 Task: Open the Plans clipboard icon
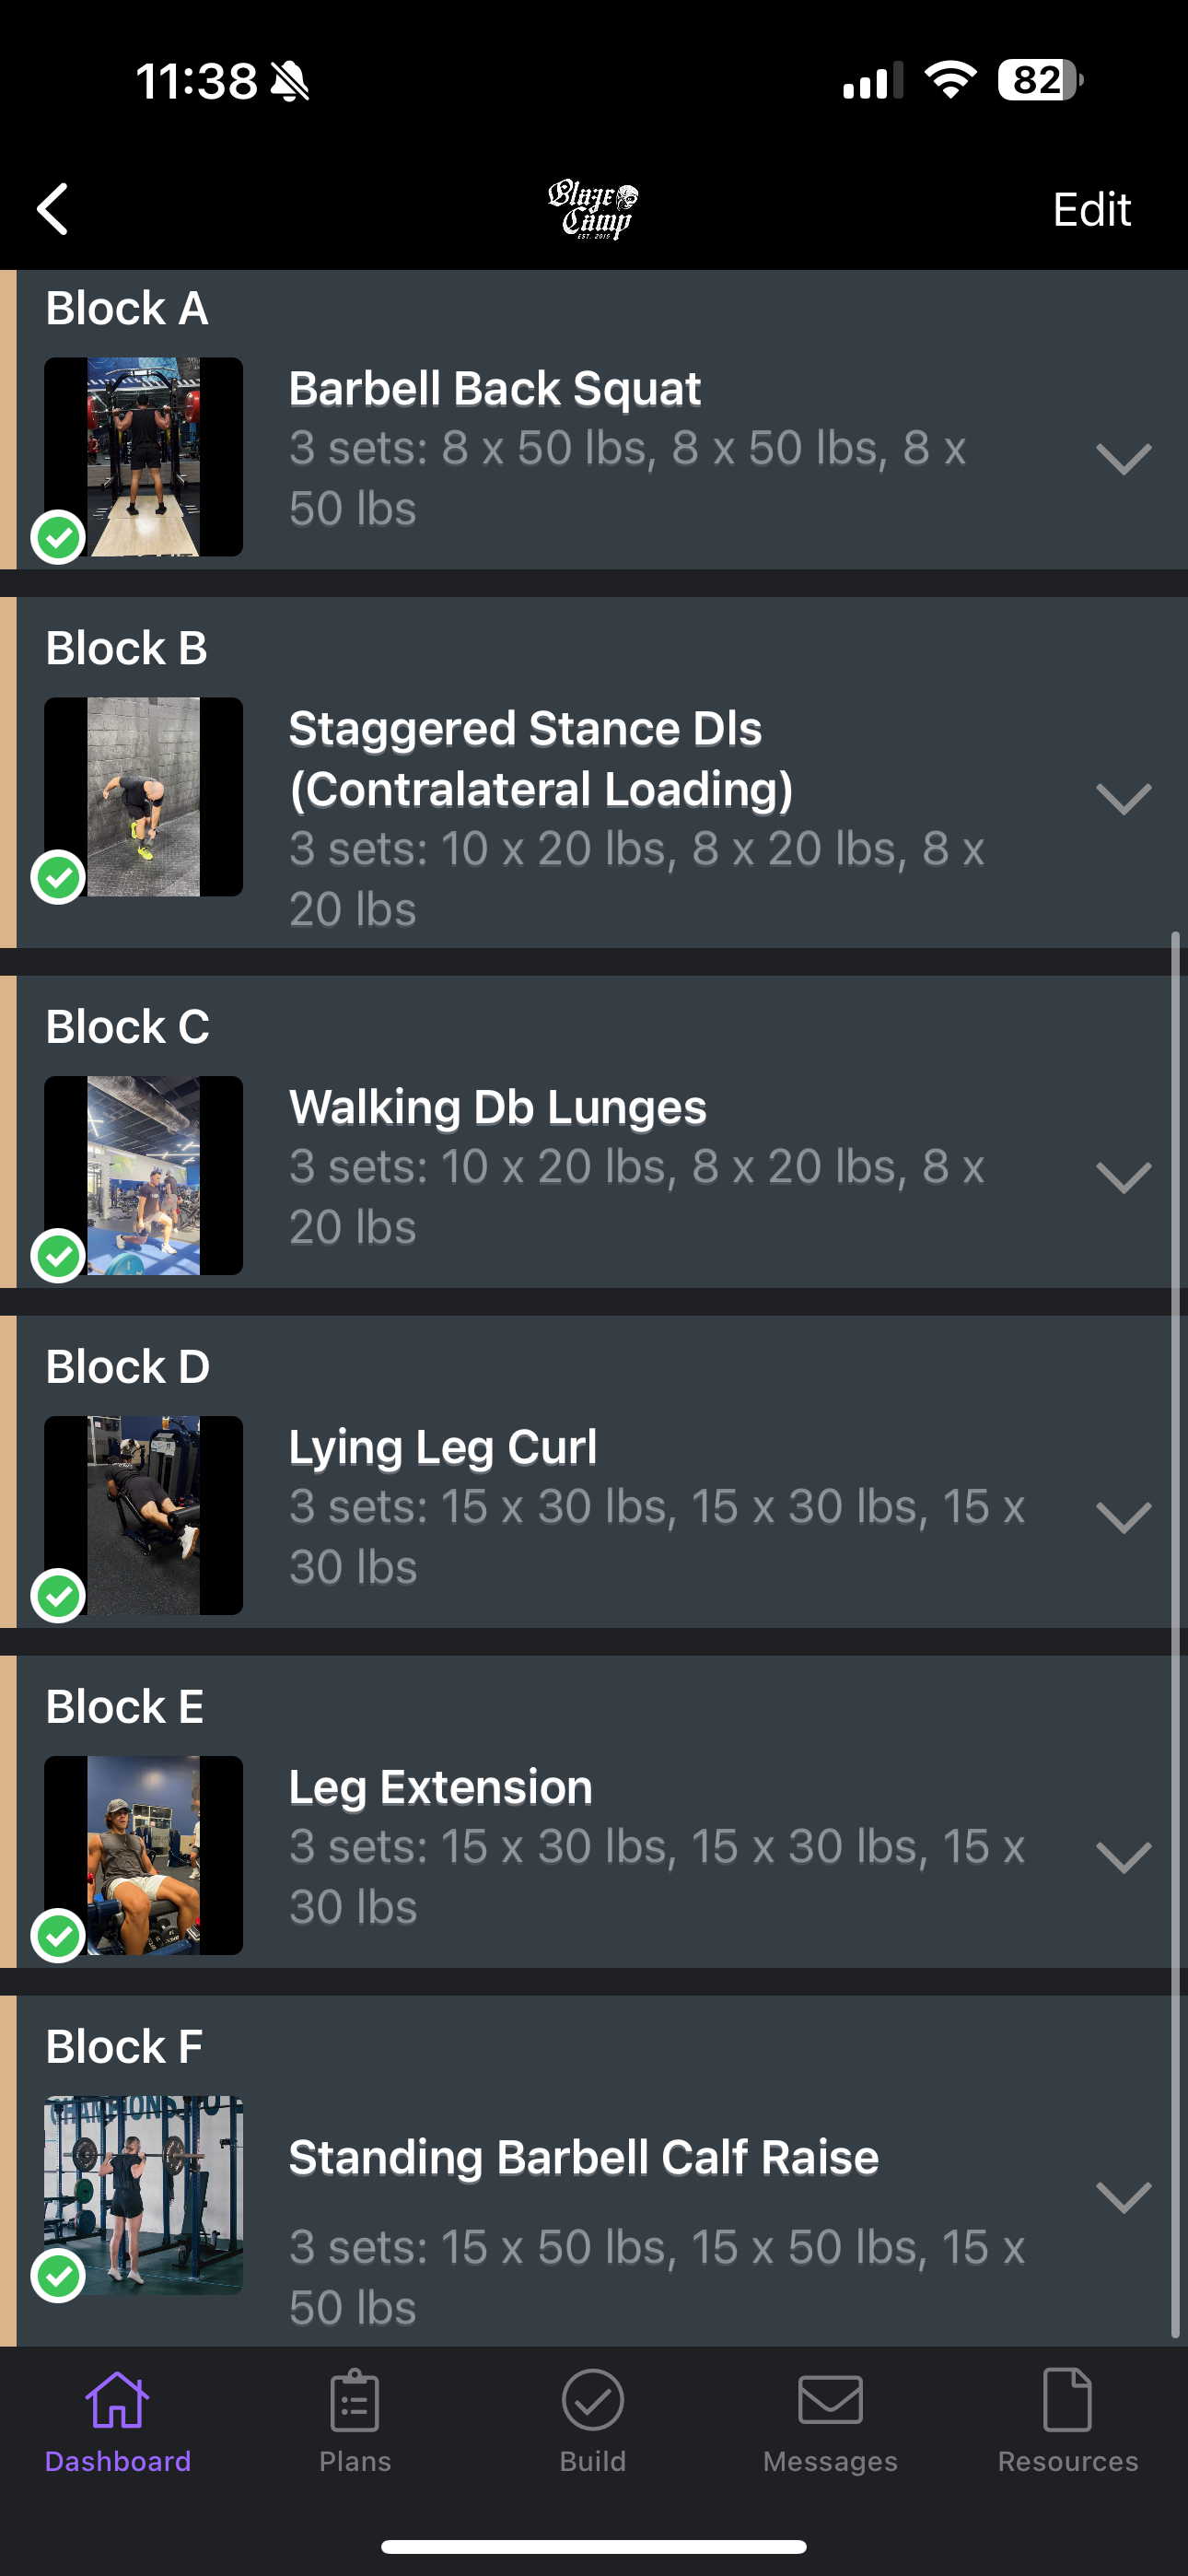[355, 2401]
